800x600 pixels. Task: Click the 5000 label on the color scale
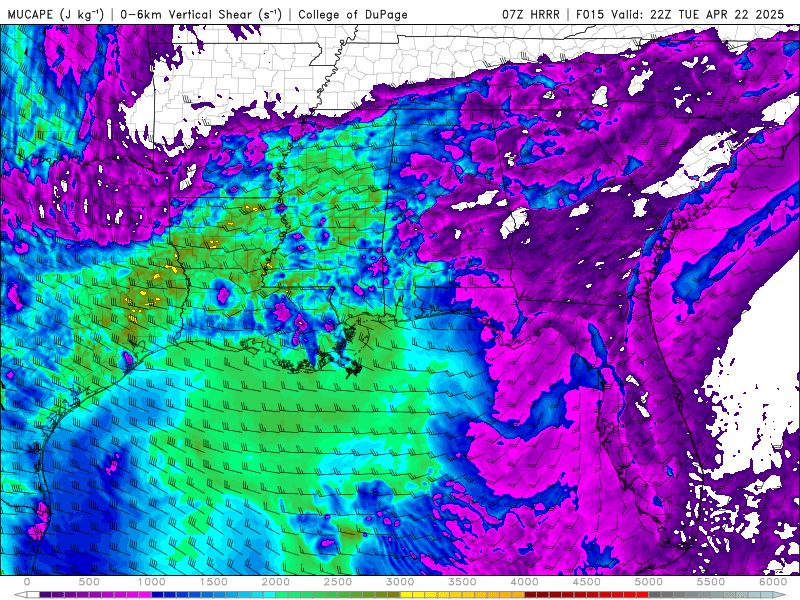point(649,582)
